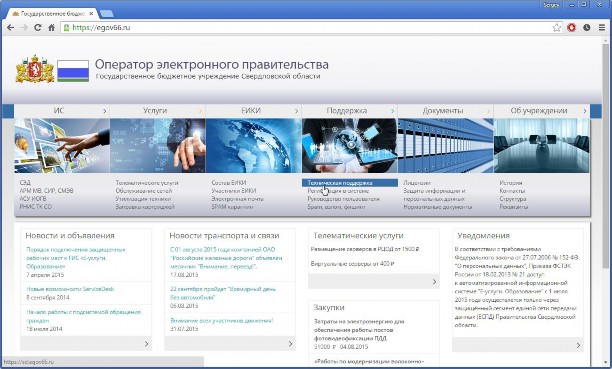Click the page vertical scrollbar
Image resolution: width=612 pixels, height=369 pixels.
605,156
